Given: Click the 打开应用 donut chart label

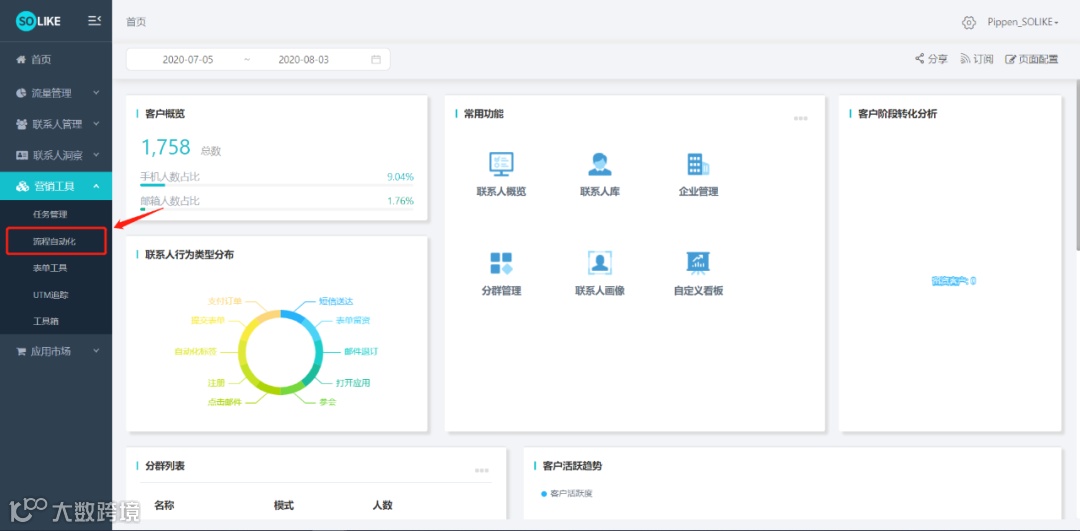Looking at the screenshot, I should (353, 383).
